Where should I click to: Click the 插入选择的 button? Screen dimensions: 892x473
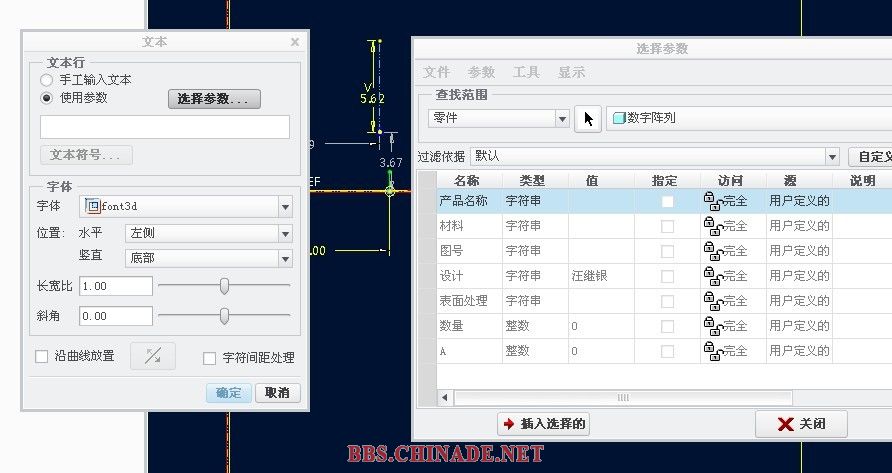[543, 424]
